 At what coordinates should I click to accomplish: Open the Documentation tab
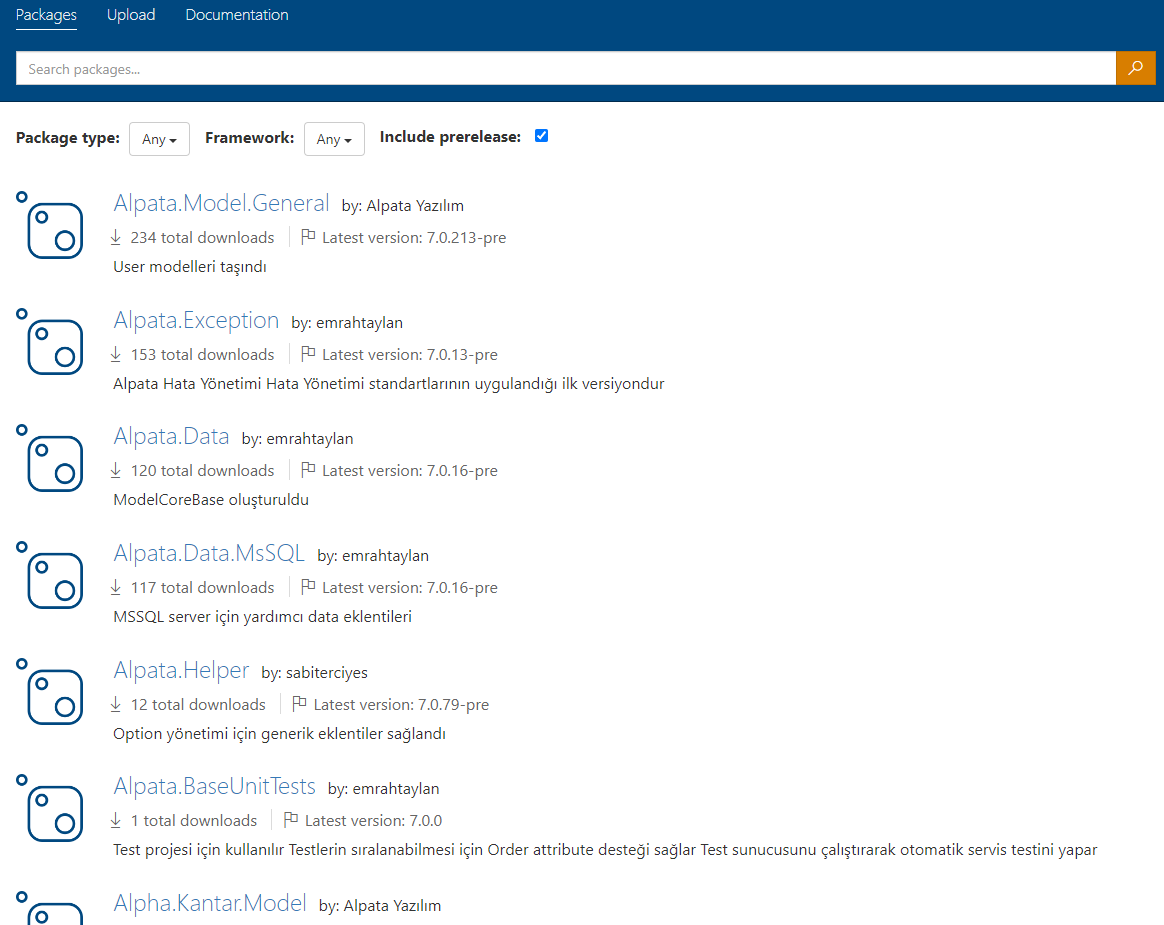pos(237,15)
